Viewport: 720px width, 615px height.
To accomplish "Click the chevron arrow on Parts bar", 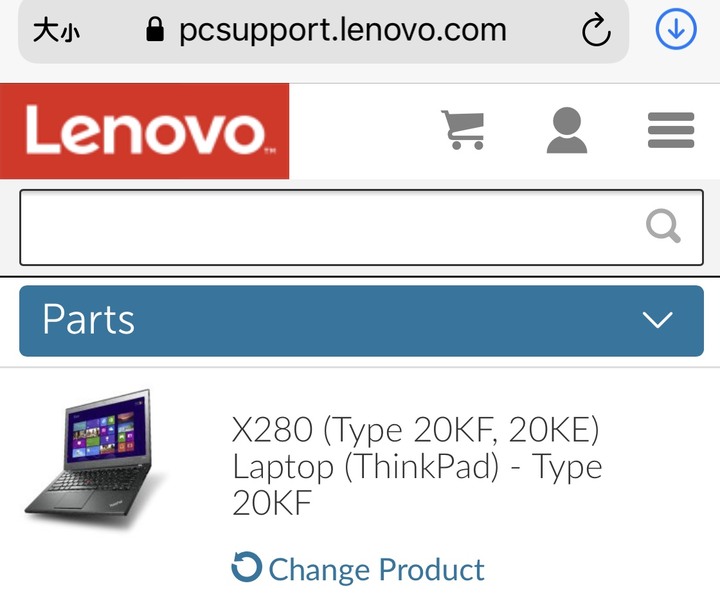I will (658, 320).
